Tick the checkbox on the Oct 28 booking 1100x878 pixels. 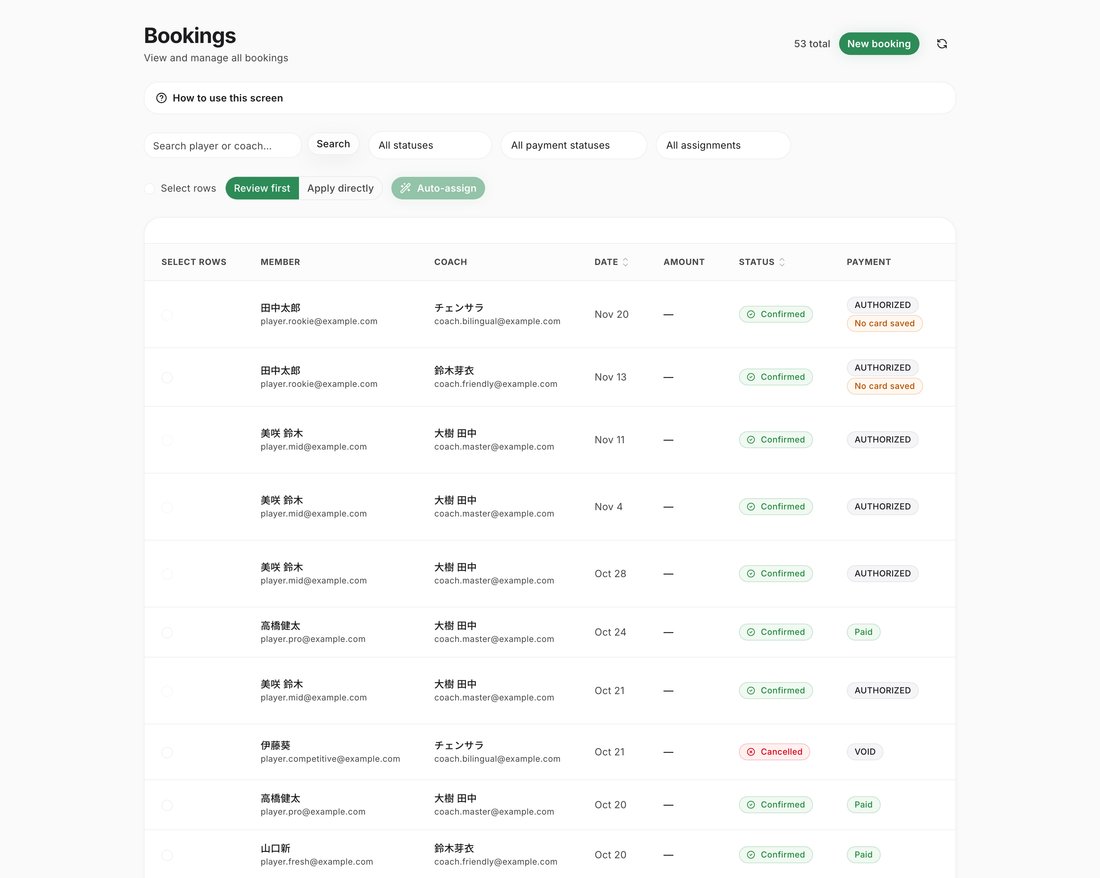tap(167, 574)
